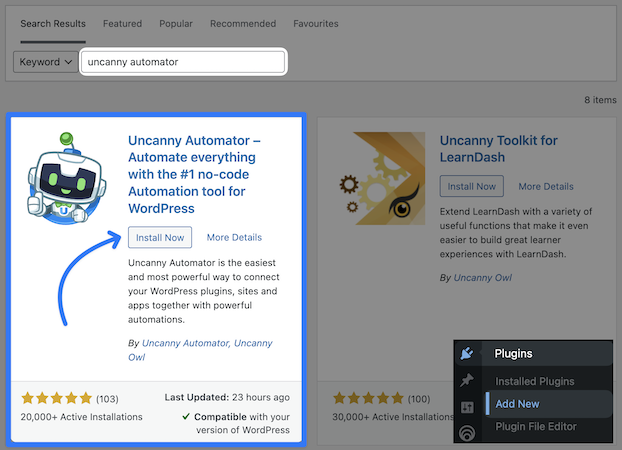Click the sidebar icon beside the Add New entry
This screenshot has width=622, height=450.
467,407
